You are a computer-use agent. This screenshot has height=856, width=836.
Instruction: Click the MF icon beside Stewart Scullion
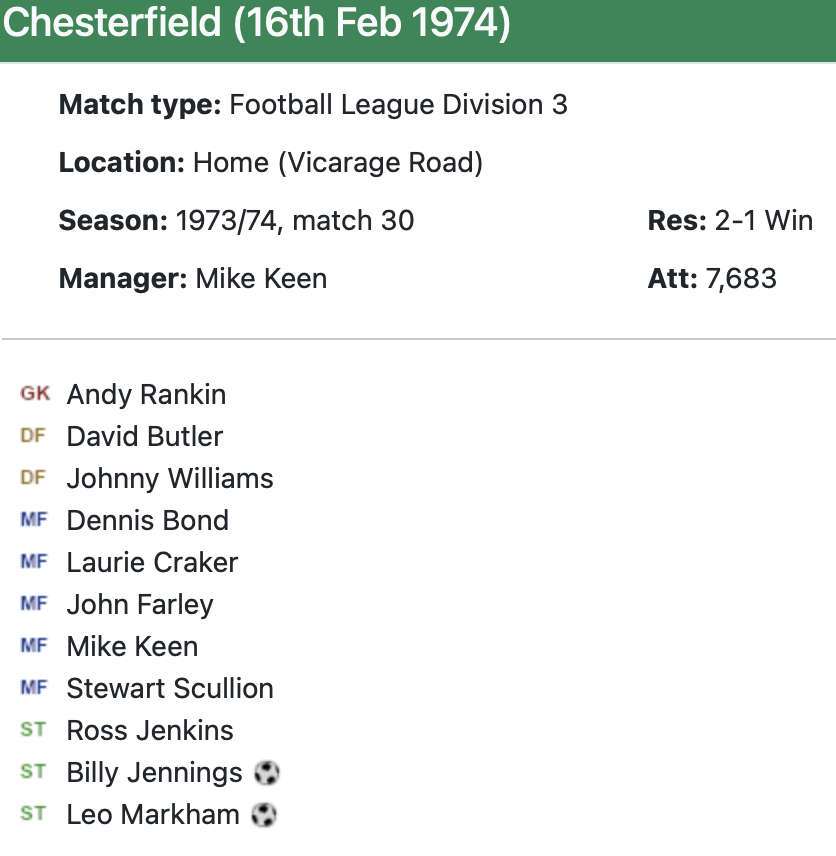click(34, 688)
